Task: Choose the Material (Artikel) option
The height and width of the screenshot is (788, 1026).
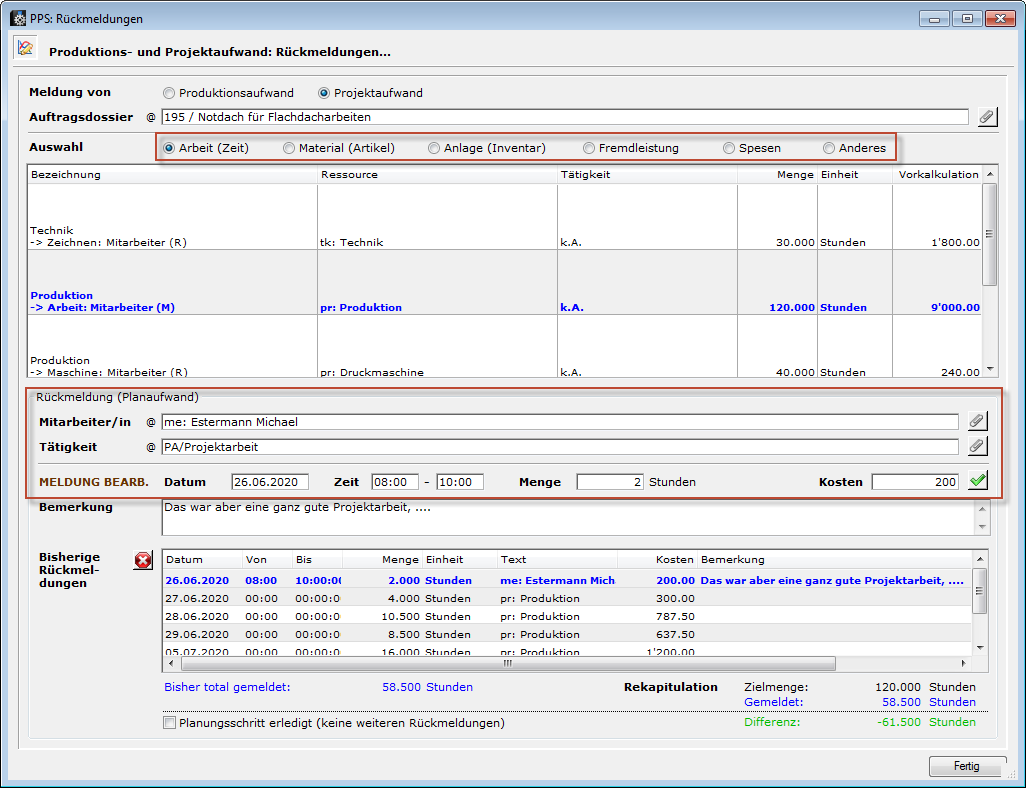Action: (289, 148)
